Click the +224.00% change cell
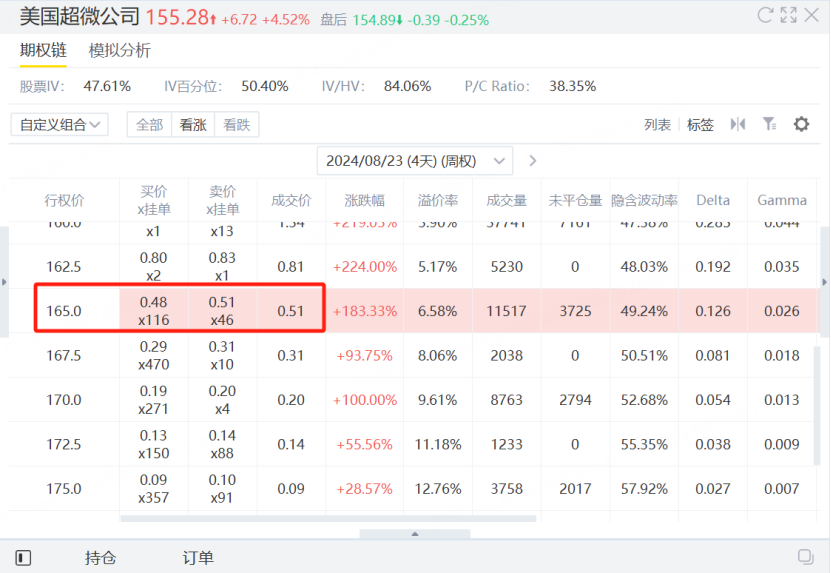Viewport: 831px width, 573px height. click(x=365, y=267)
